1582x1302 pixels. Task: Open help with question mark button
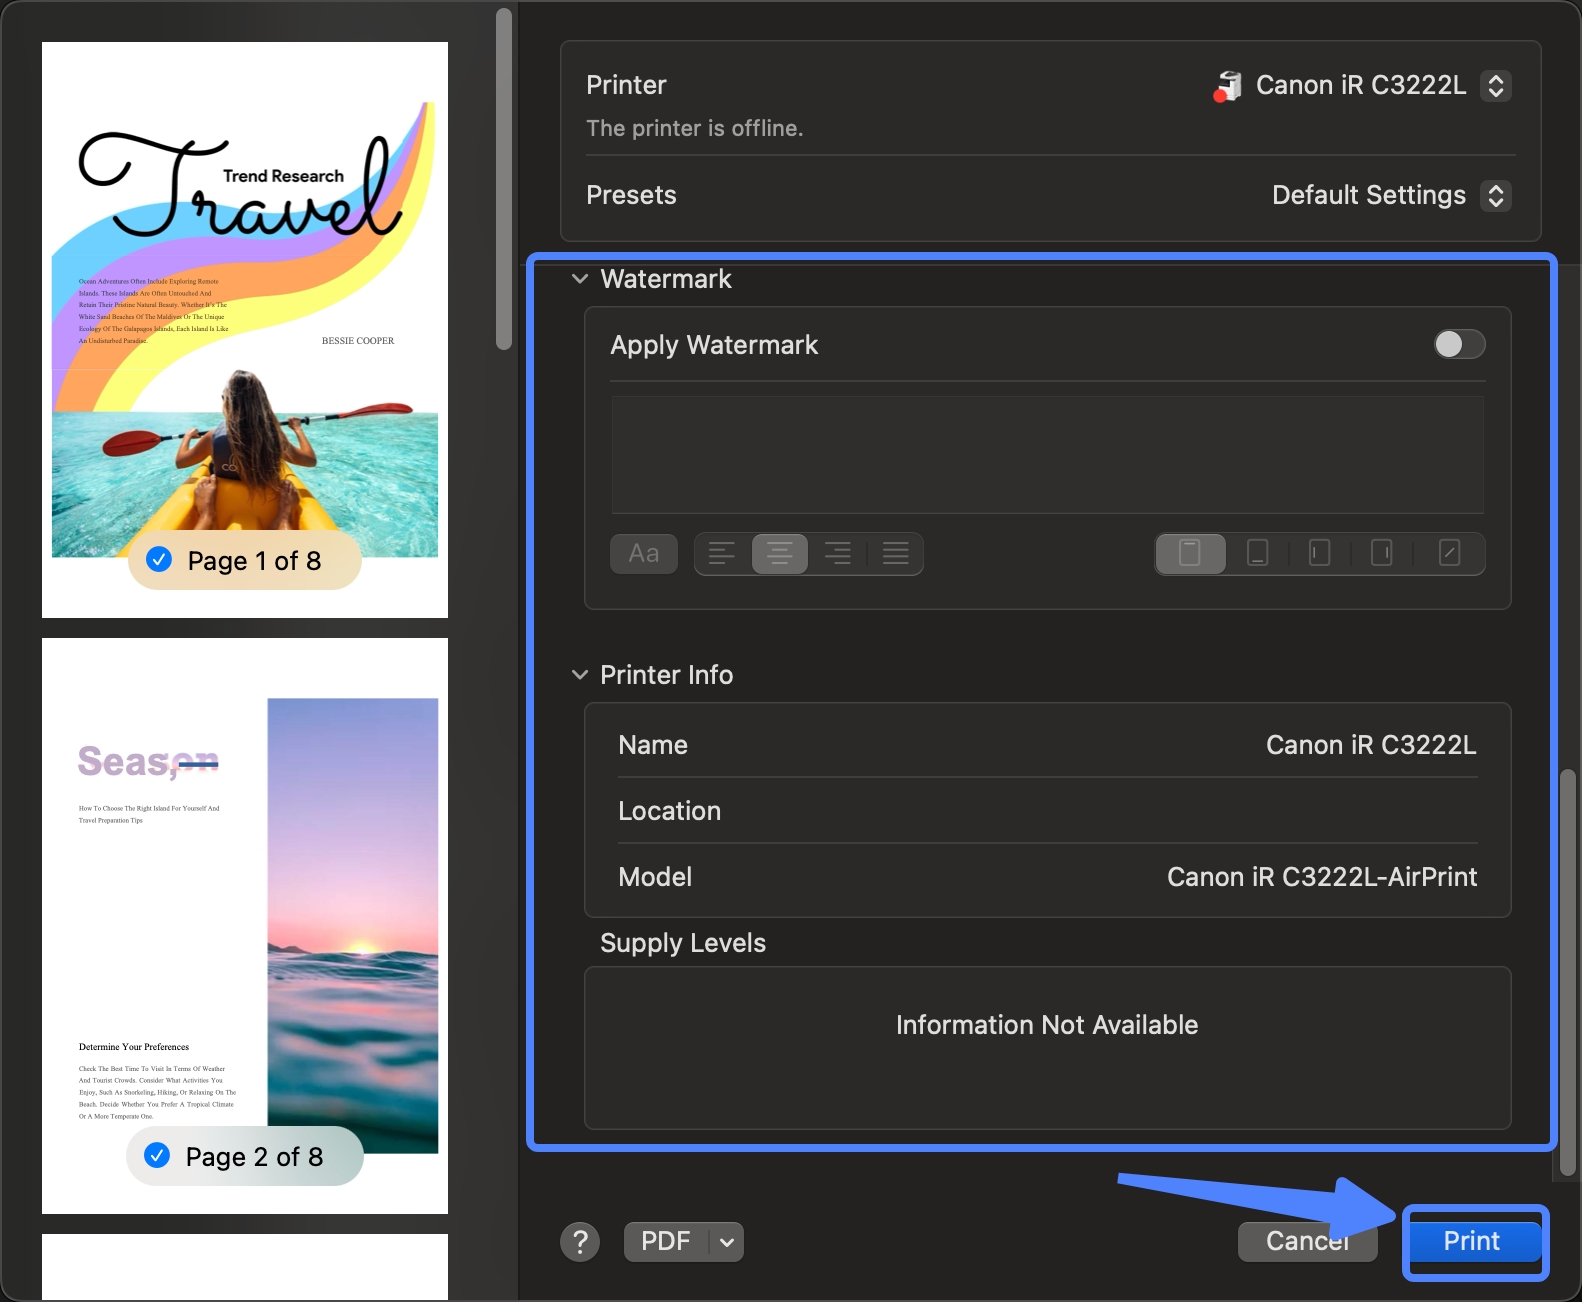(x=580, y=1242)
